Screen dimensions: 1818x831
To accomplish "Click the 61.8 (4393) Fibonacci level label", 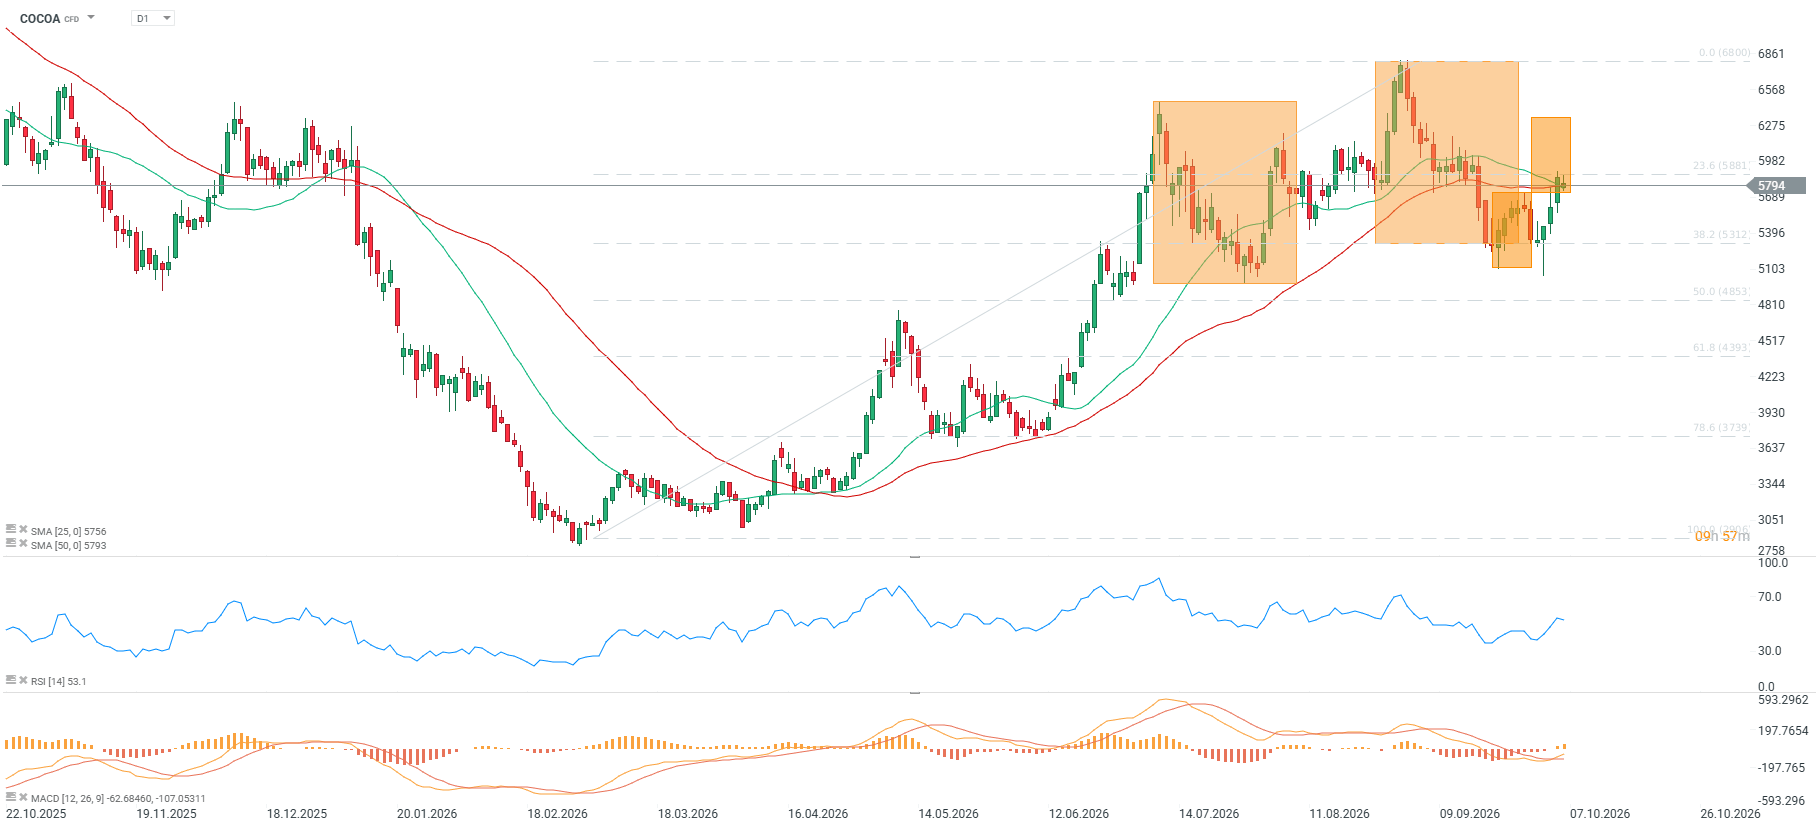I will point(1720,348).
